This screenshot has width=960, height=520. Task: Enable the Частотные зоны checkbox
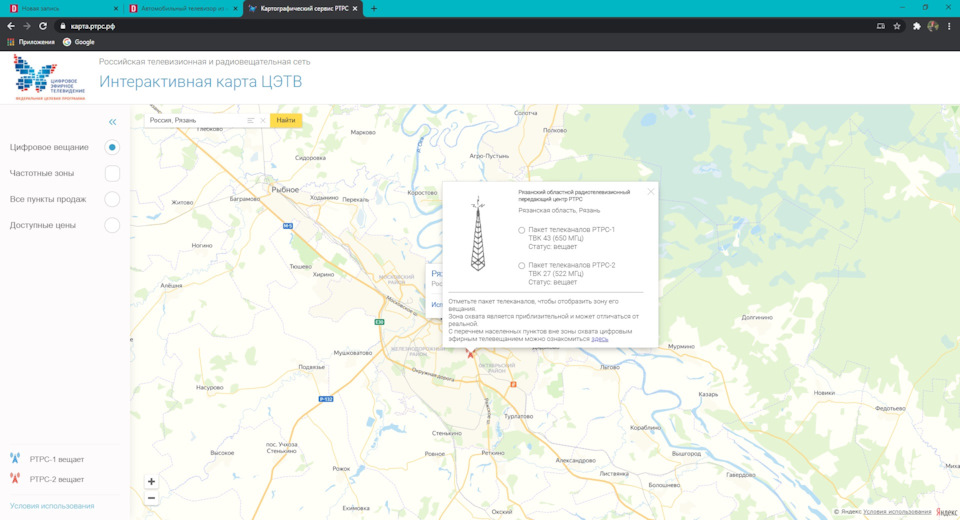[x=112, y=173]
